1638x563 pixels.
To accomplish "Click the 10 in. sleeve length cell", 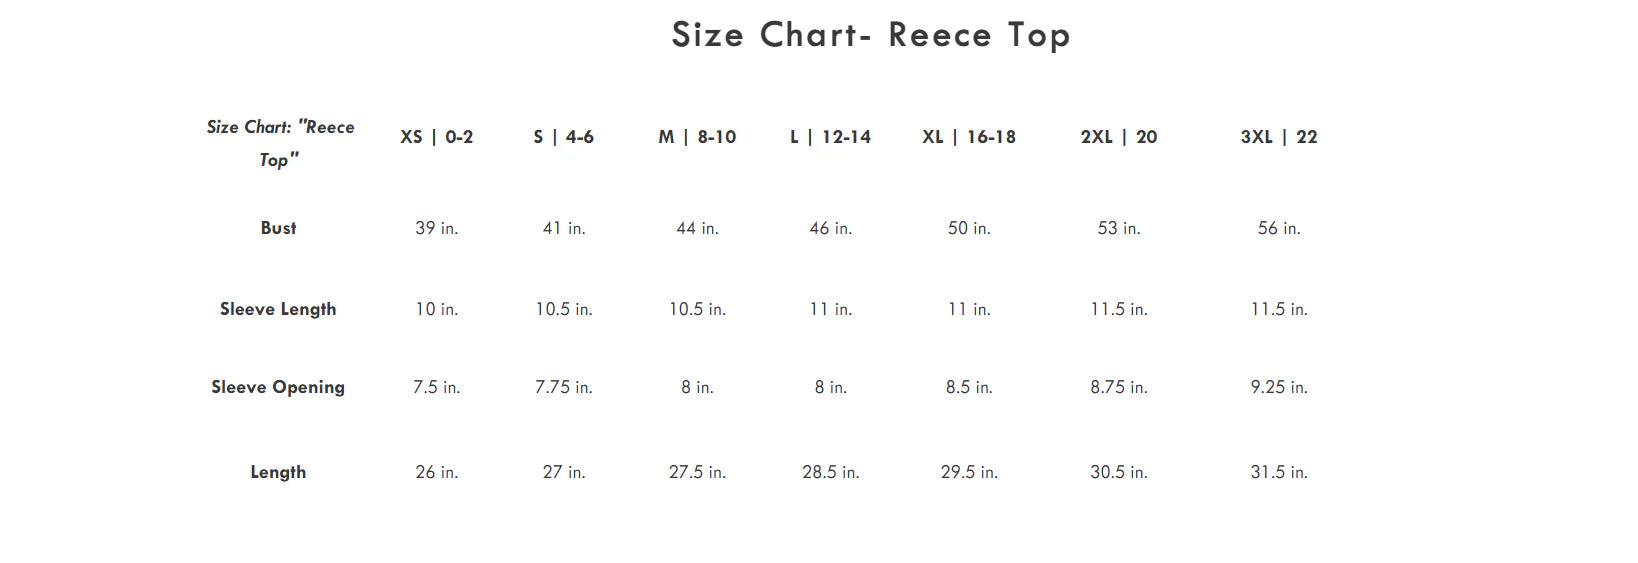I will [x=436, y=309].
